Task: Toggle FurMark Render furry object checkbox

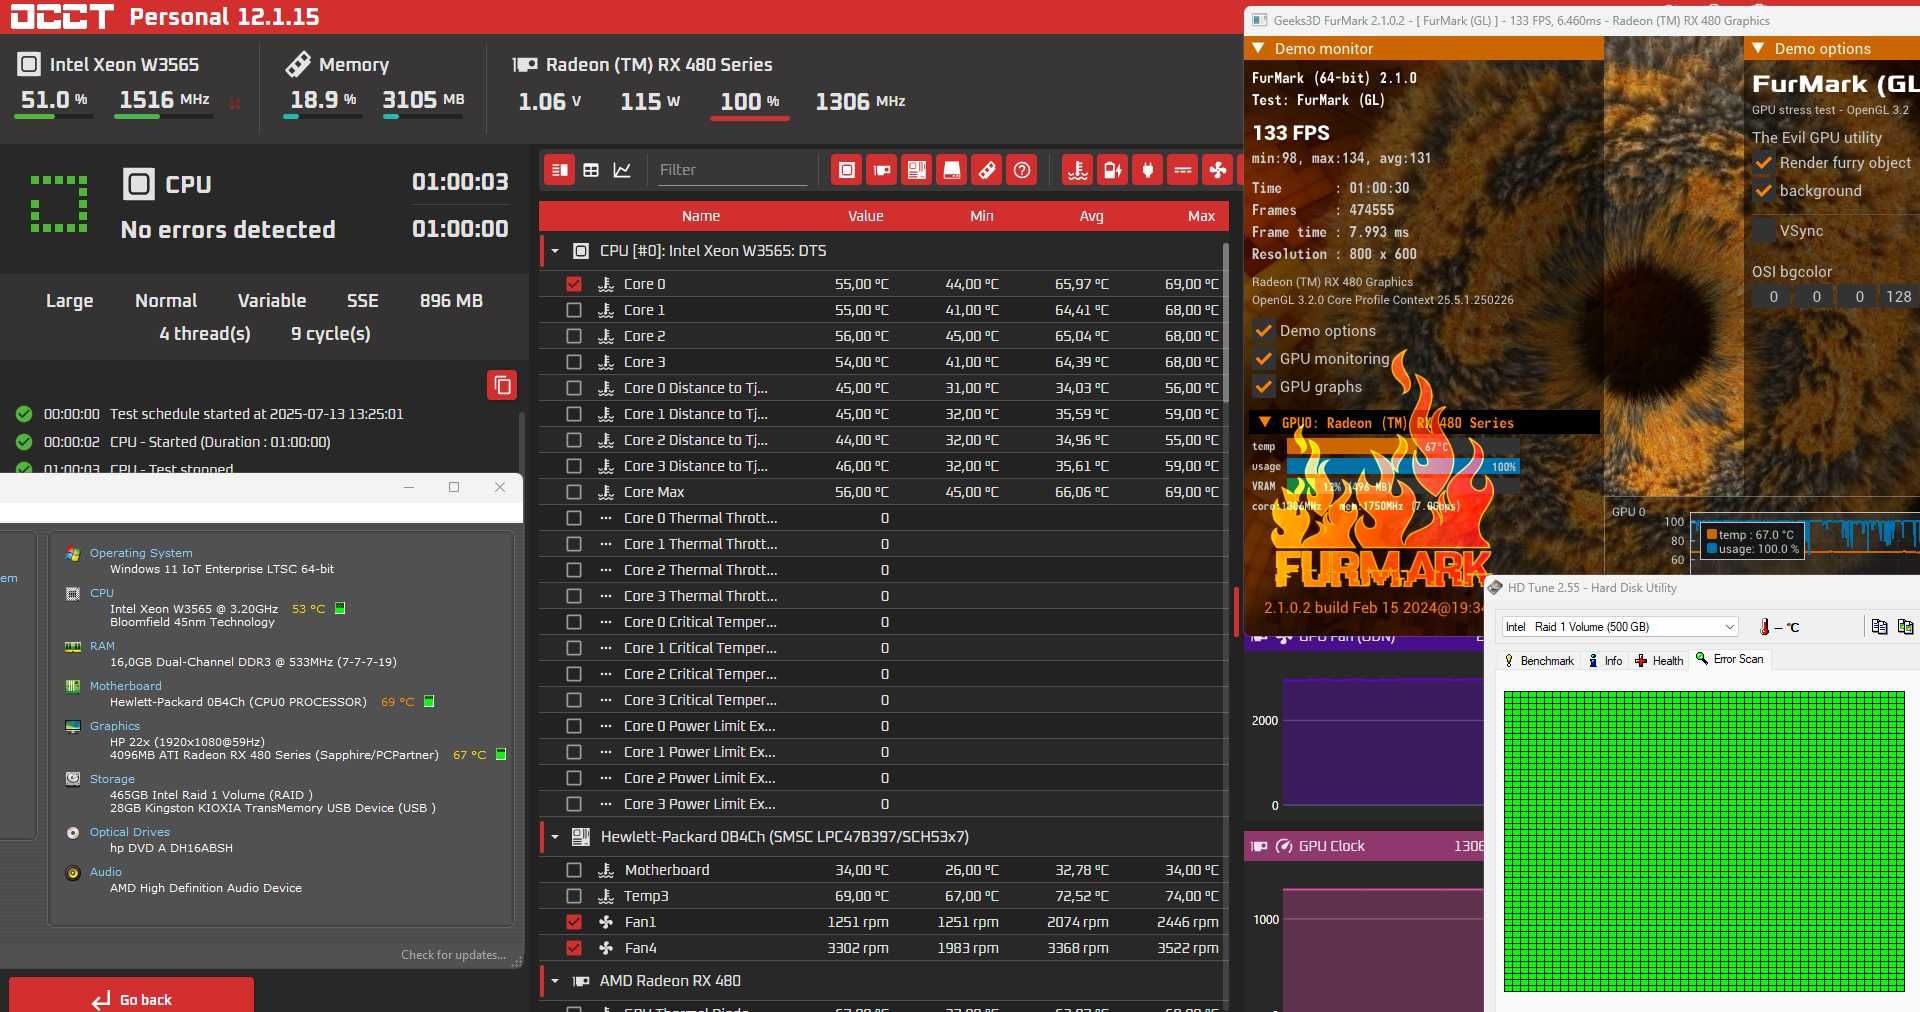Action: coord(1763,163)
